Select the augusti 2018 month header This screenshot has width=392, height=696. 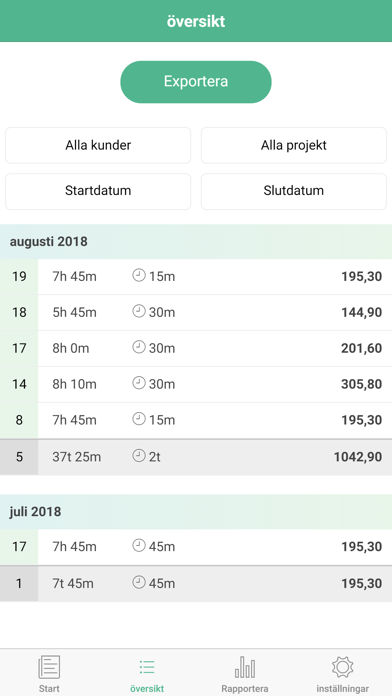(x=196, y=241)
